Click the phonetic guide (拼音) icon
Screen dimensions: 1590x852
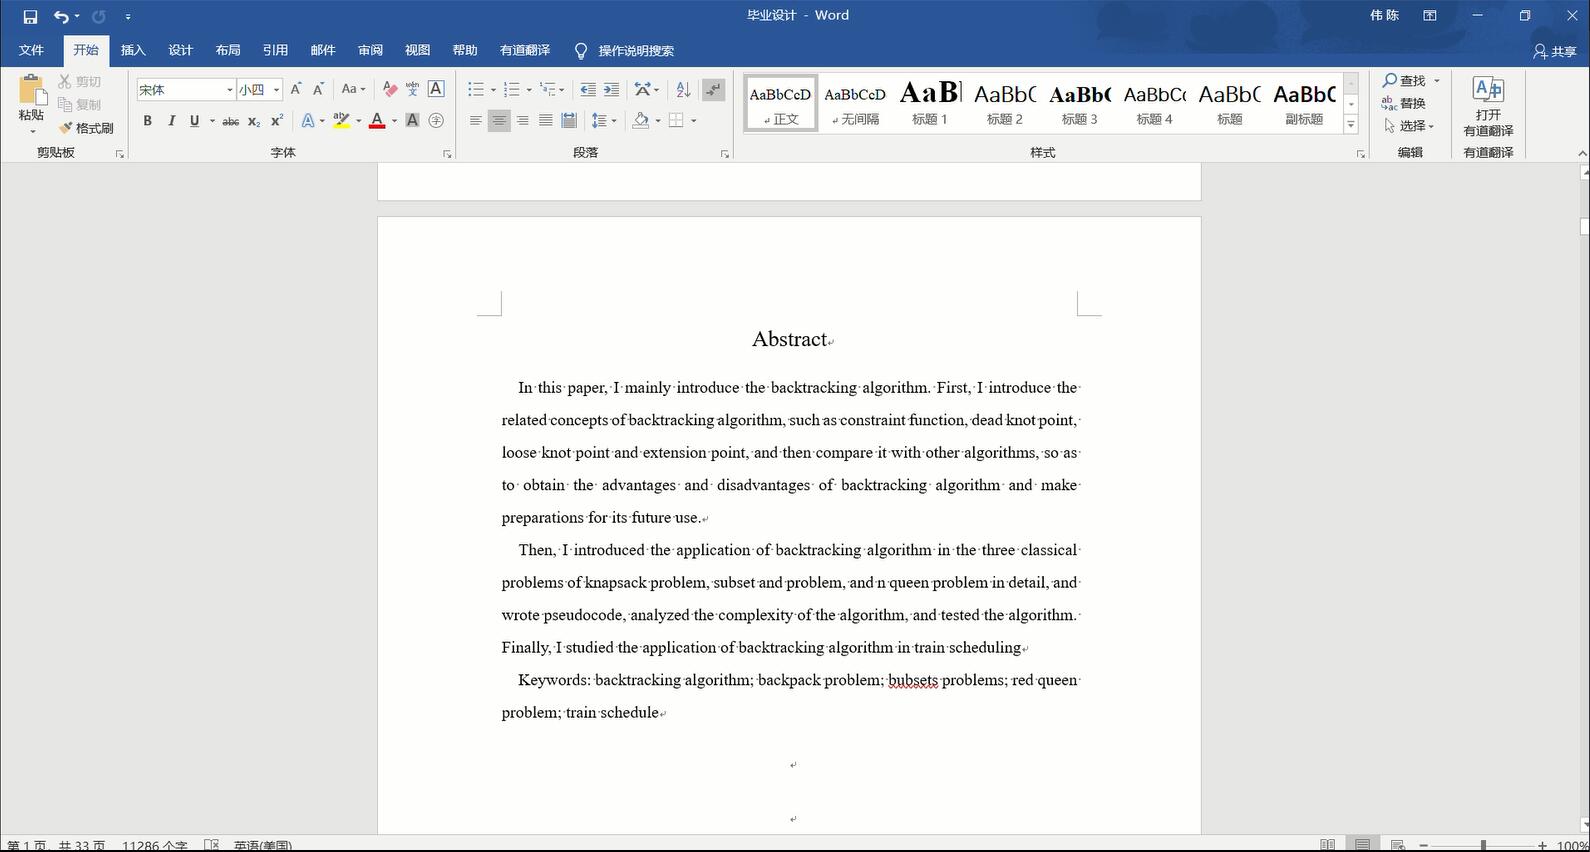click(413, 89)
